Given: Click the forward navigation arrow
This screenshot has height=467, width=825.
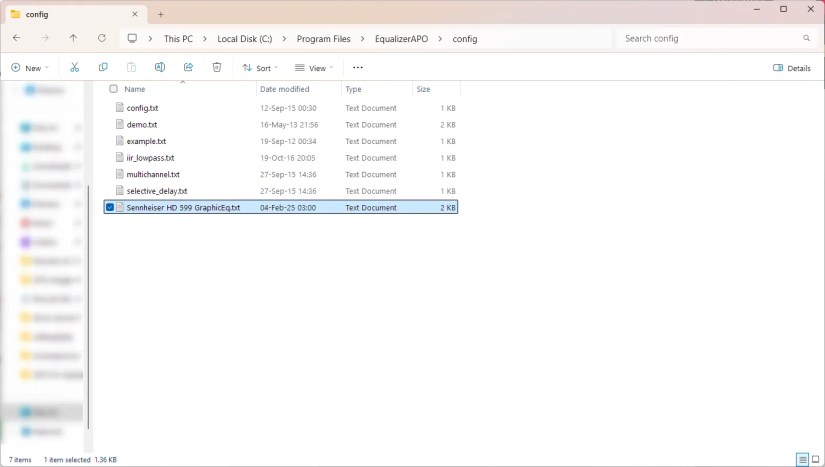Looking at the screenshot, I should point(45,38).
